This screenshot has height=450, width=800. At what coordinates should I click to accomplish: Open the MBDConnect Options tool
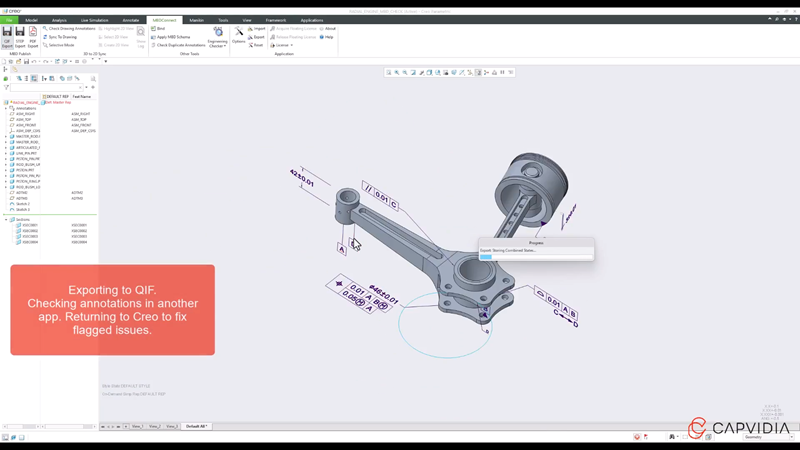pyautogui.click(x=239, y=36)
